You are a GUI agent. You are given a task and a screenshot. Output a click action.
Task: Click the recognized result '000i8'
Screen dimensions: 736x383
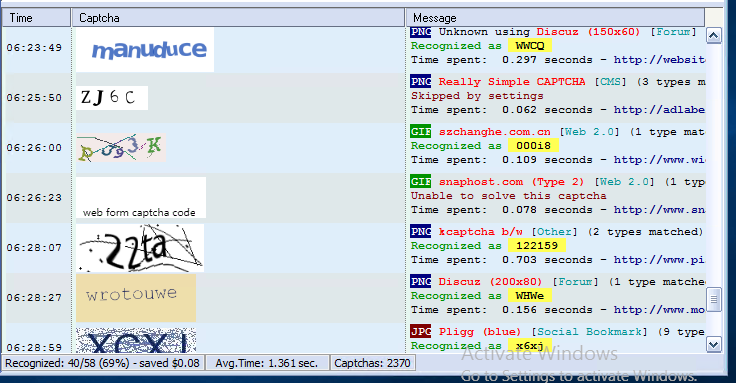coord(533,146)
